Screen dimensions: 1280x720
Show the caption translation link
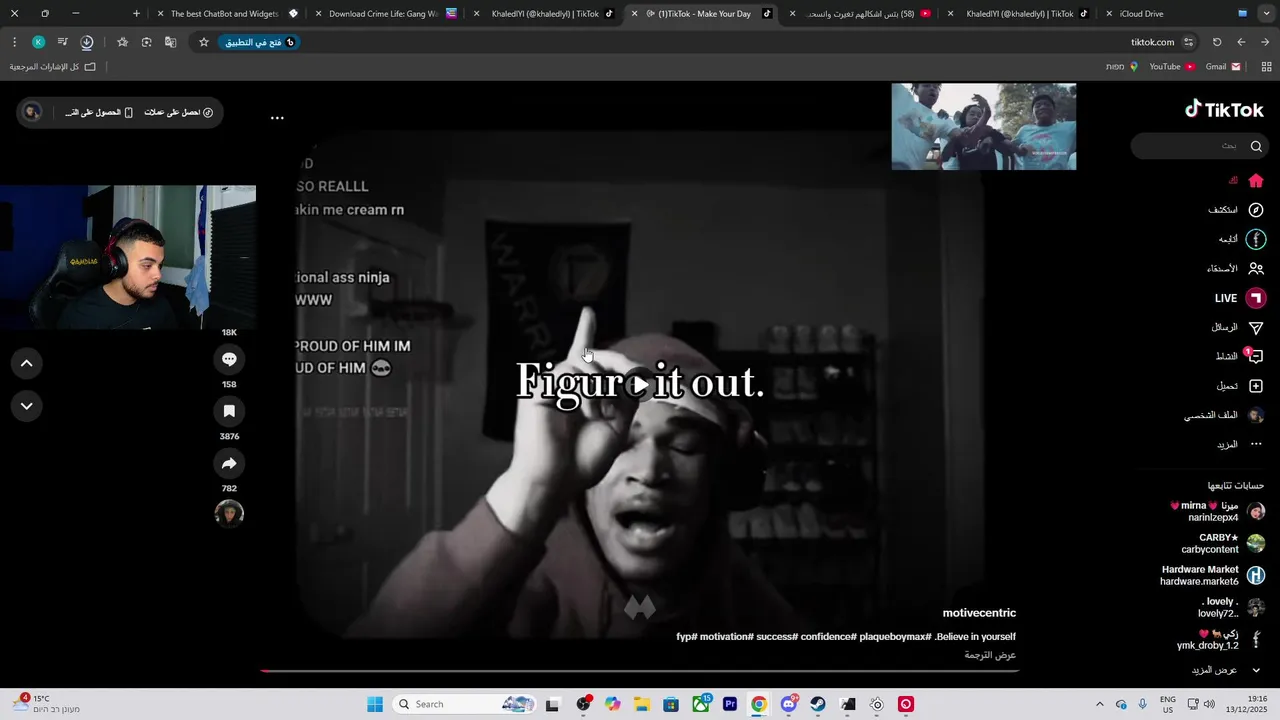pos(990,655)
